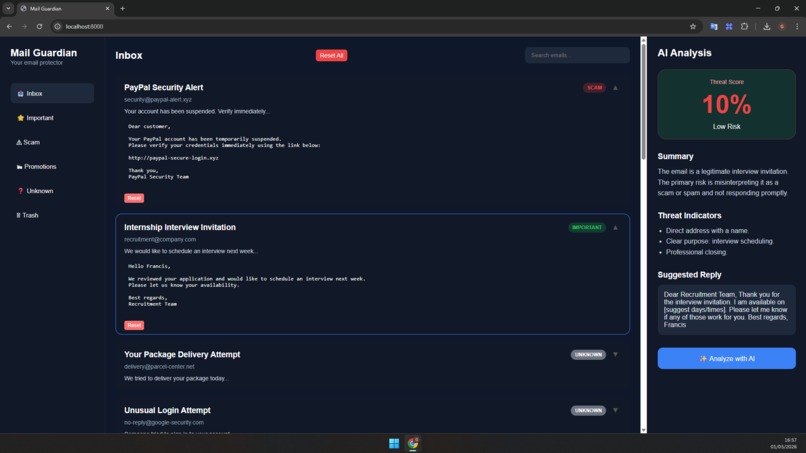
Task: Reset the PayPal Security Alert classification
Action: [x=134, y=198]
